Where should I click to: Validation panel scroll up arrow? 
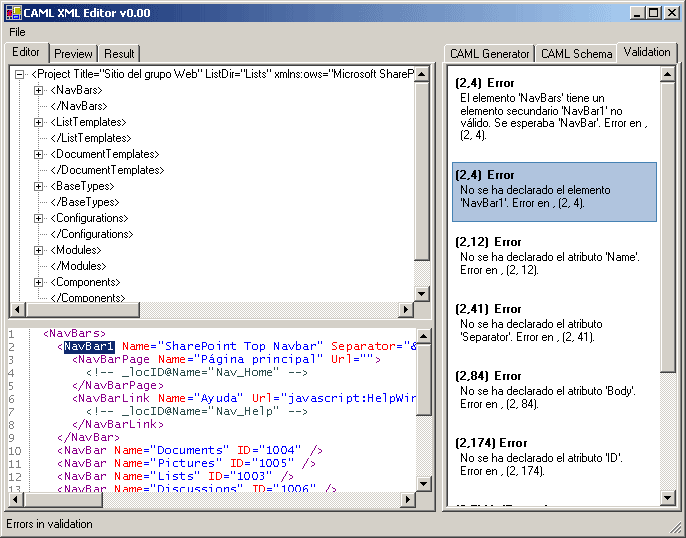click(x=668, y=74)
